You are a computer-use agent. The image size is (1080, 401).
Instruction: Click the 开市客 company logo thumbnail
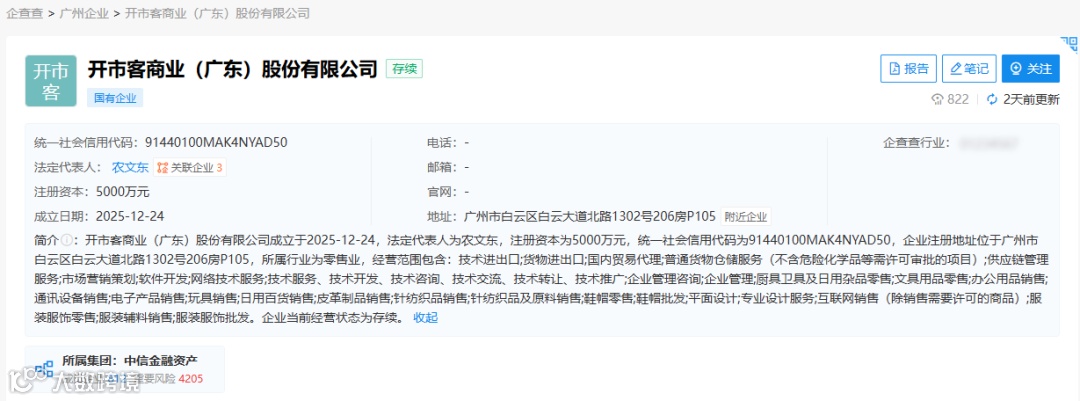pyautogui.click(x=51, y=81)
